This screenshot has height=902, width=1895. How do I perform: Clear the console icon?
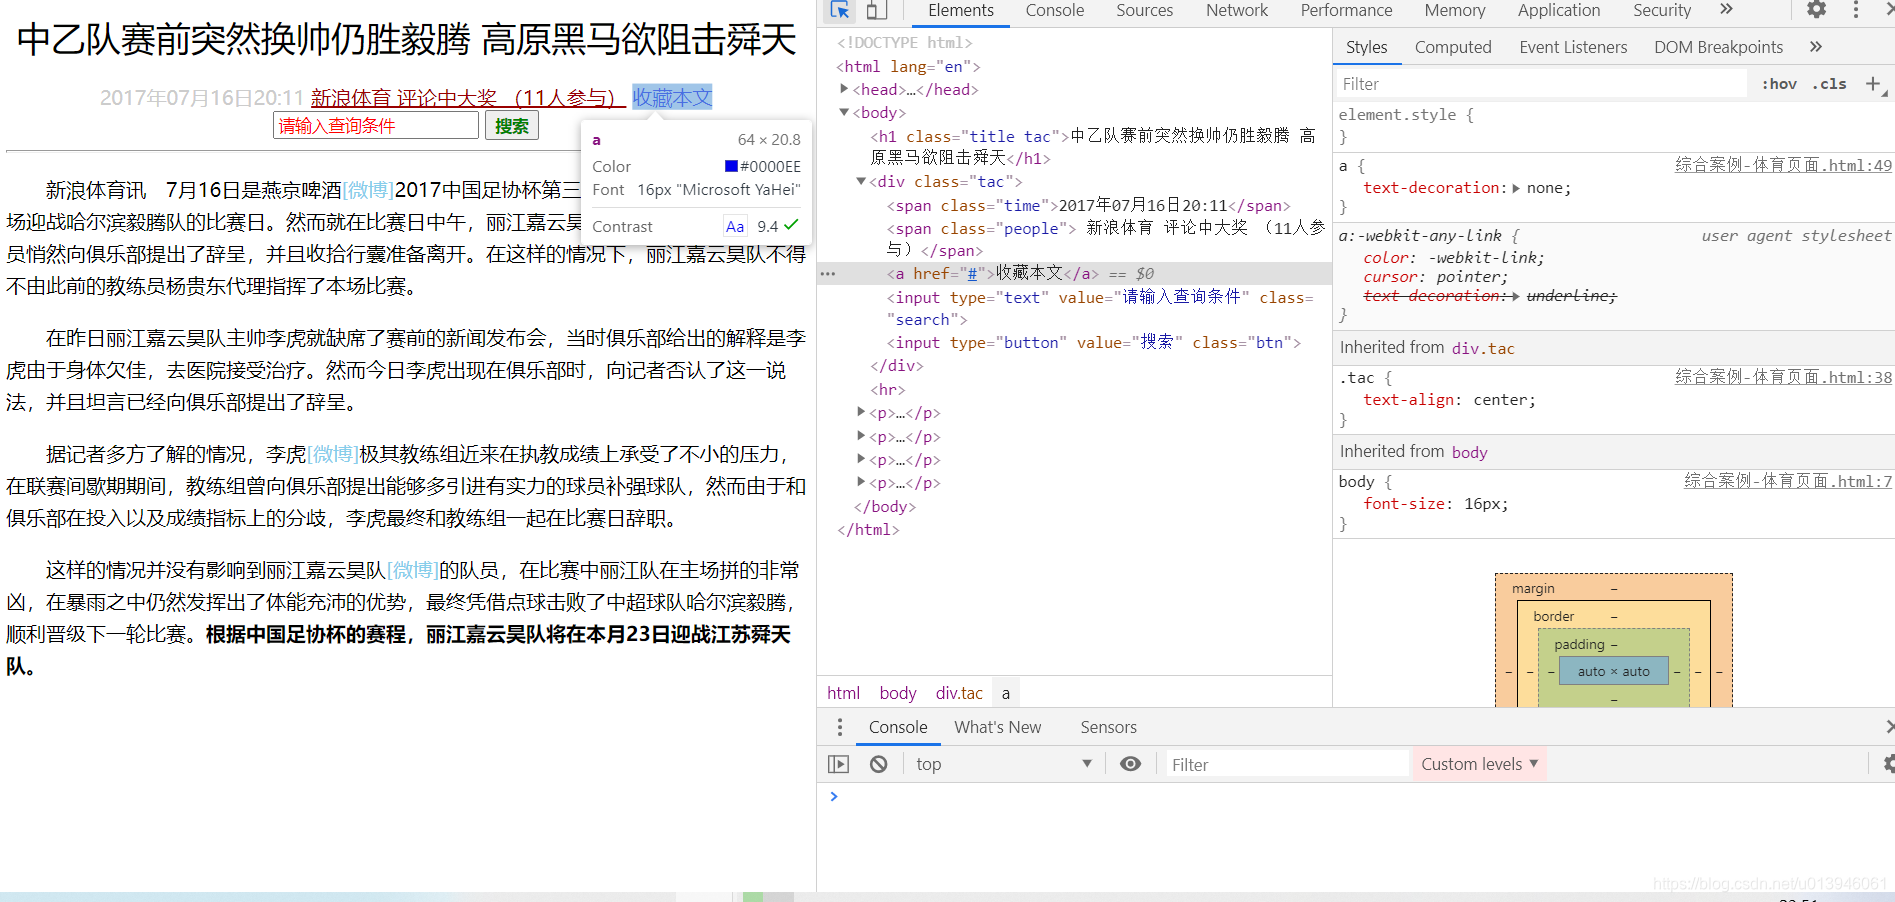coord(878,764)
